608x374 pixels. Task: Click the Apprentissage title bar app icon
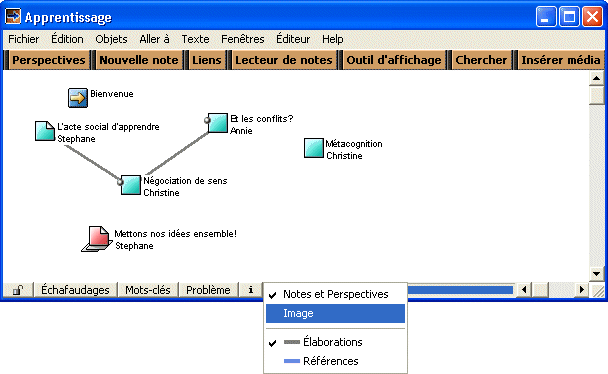click(x=13, y=16)
